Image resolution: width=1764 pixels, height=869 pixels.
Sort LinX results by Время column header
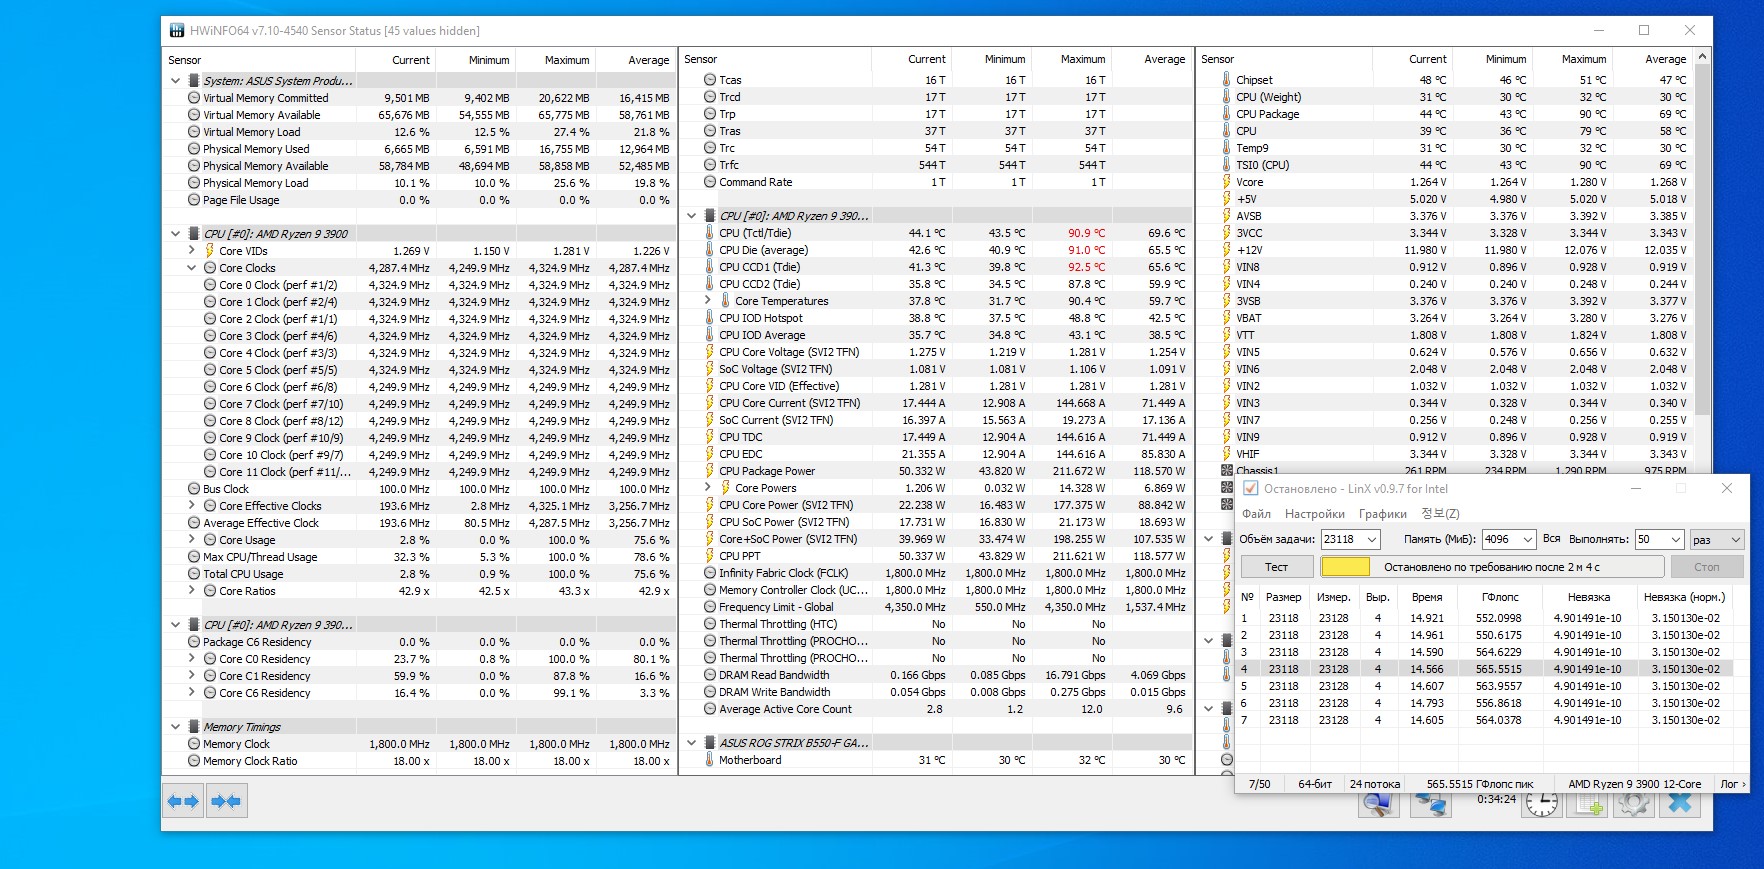(1427, 597)
